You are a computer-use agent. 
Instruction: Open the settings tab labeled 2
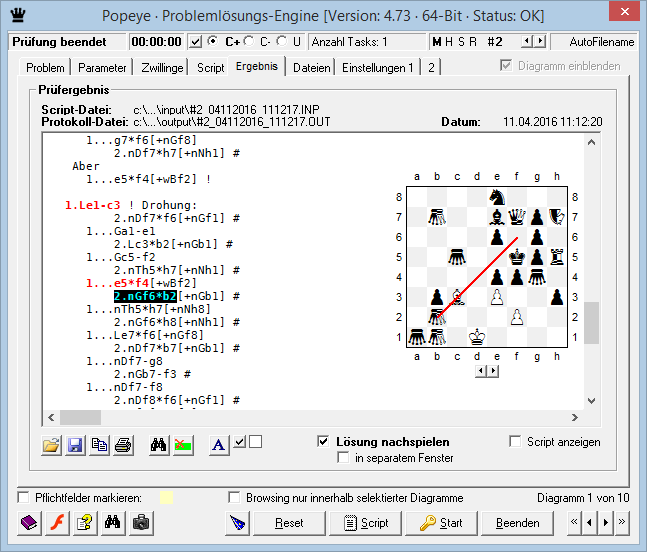431,68
